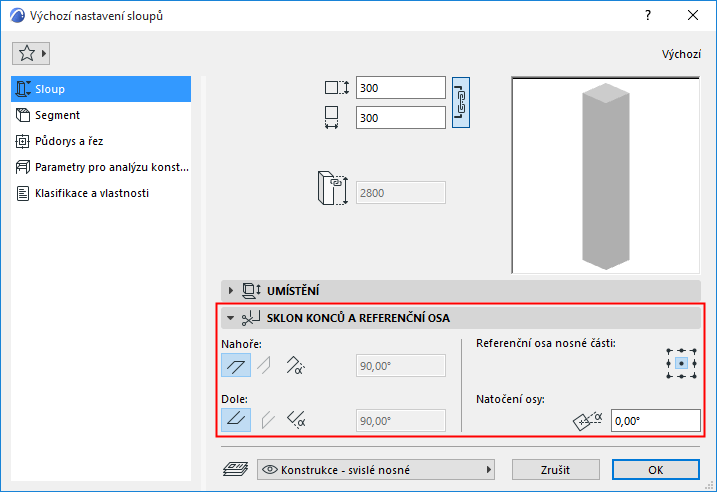Toggle the chain link for dimensions
This screenshot has height=492, width=717.
460,102
